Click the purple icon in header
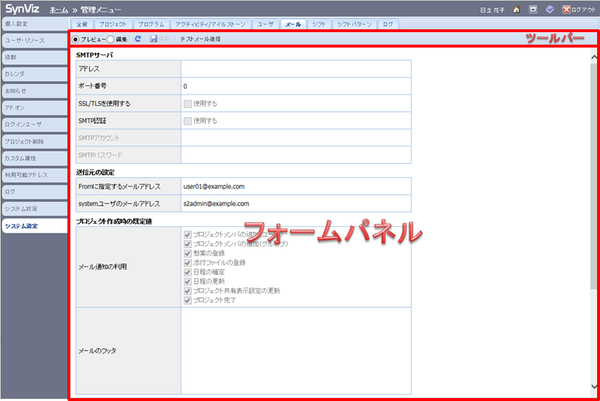The height and width of the screenshot is (401, 600). [x=549, y=8]
